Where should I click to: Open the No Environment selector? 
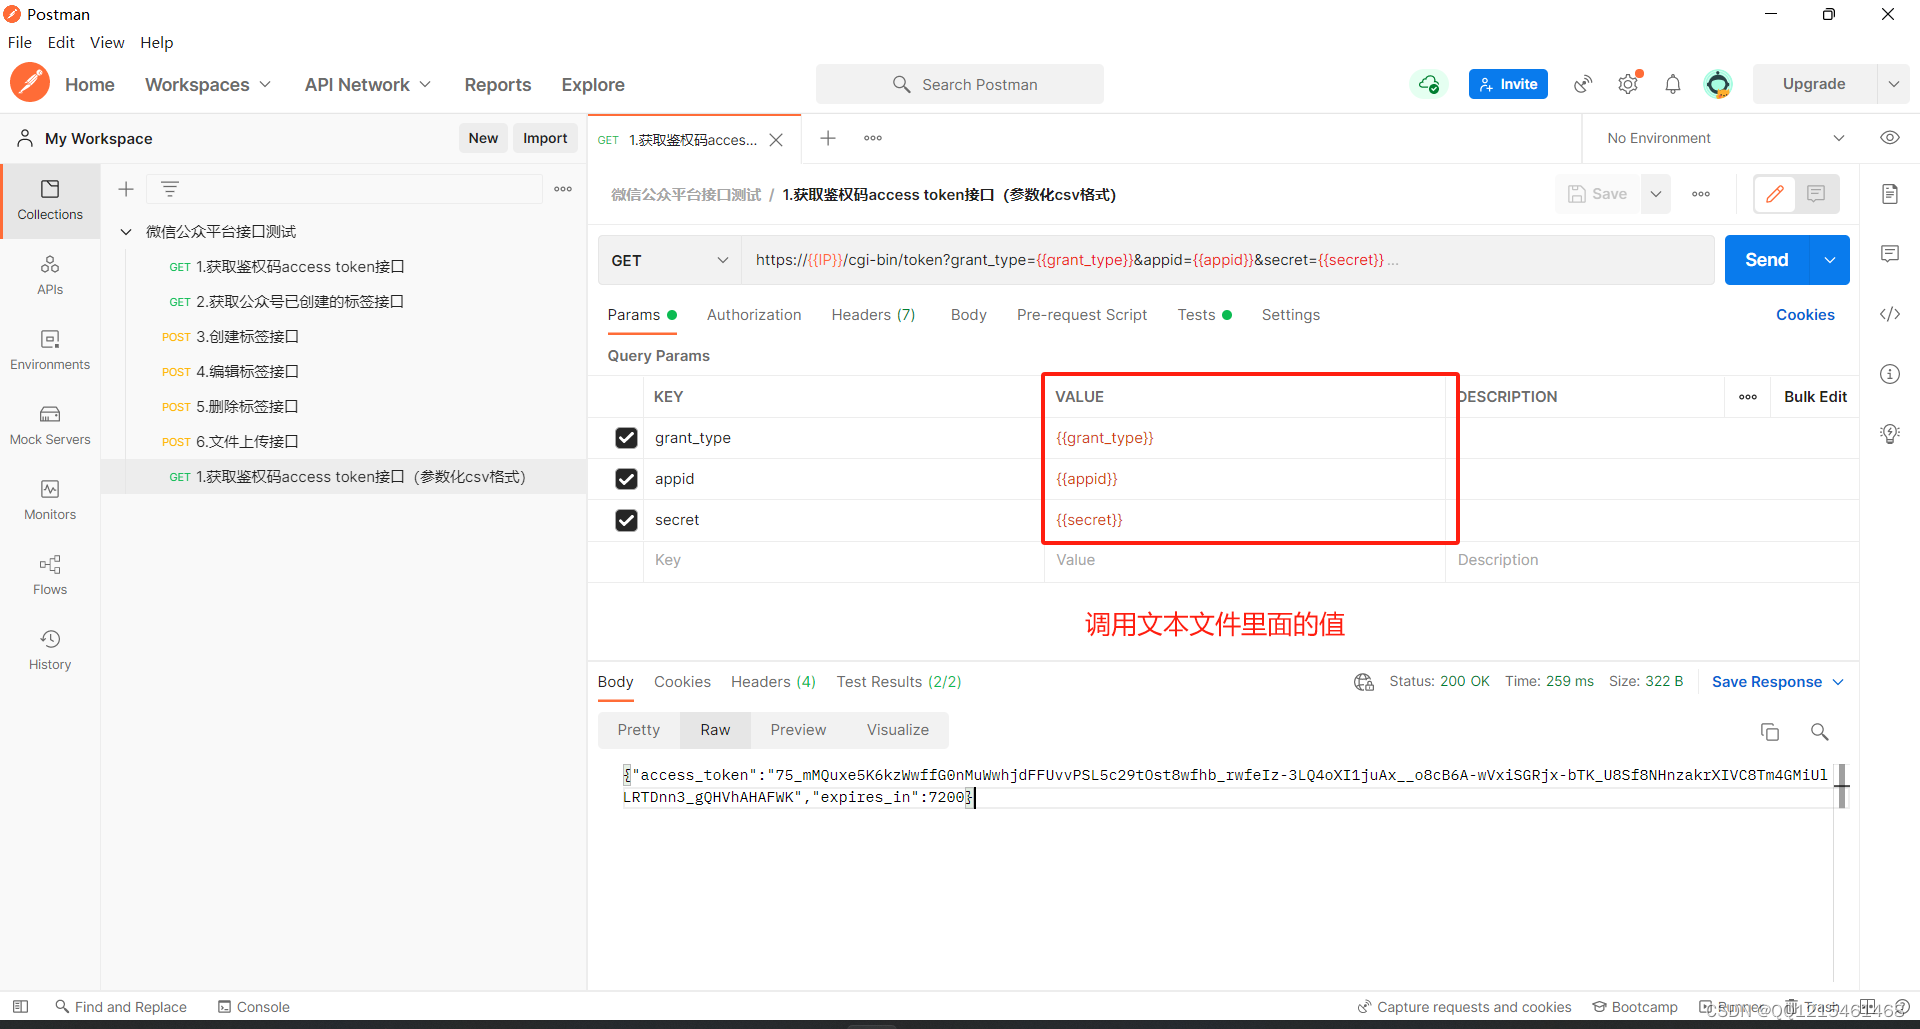tap(1725, 138)
